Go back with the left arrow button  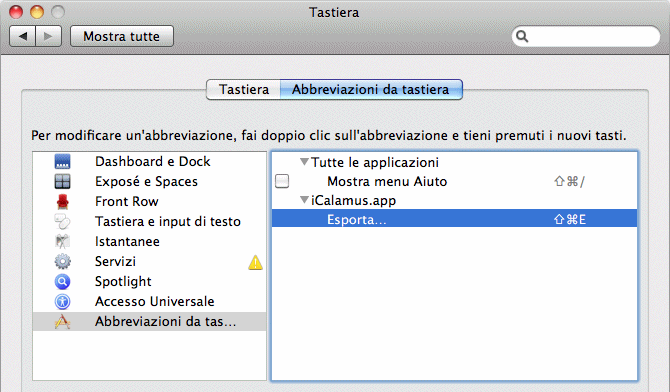pos(23,36)
